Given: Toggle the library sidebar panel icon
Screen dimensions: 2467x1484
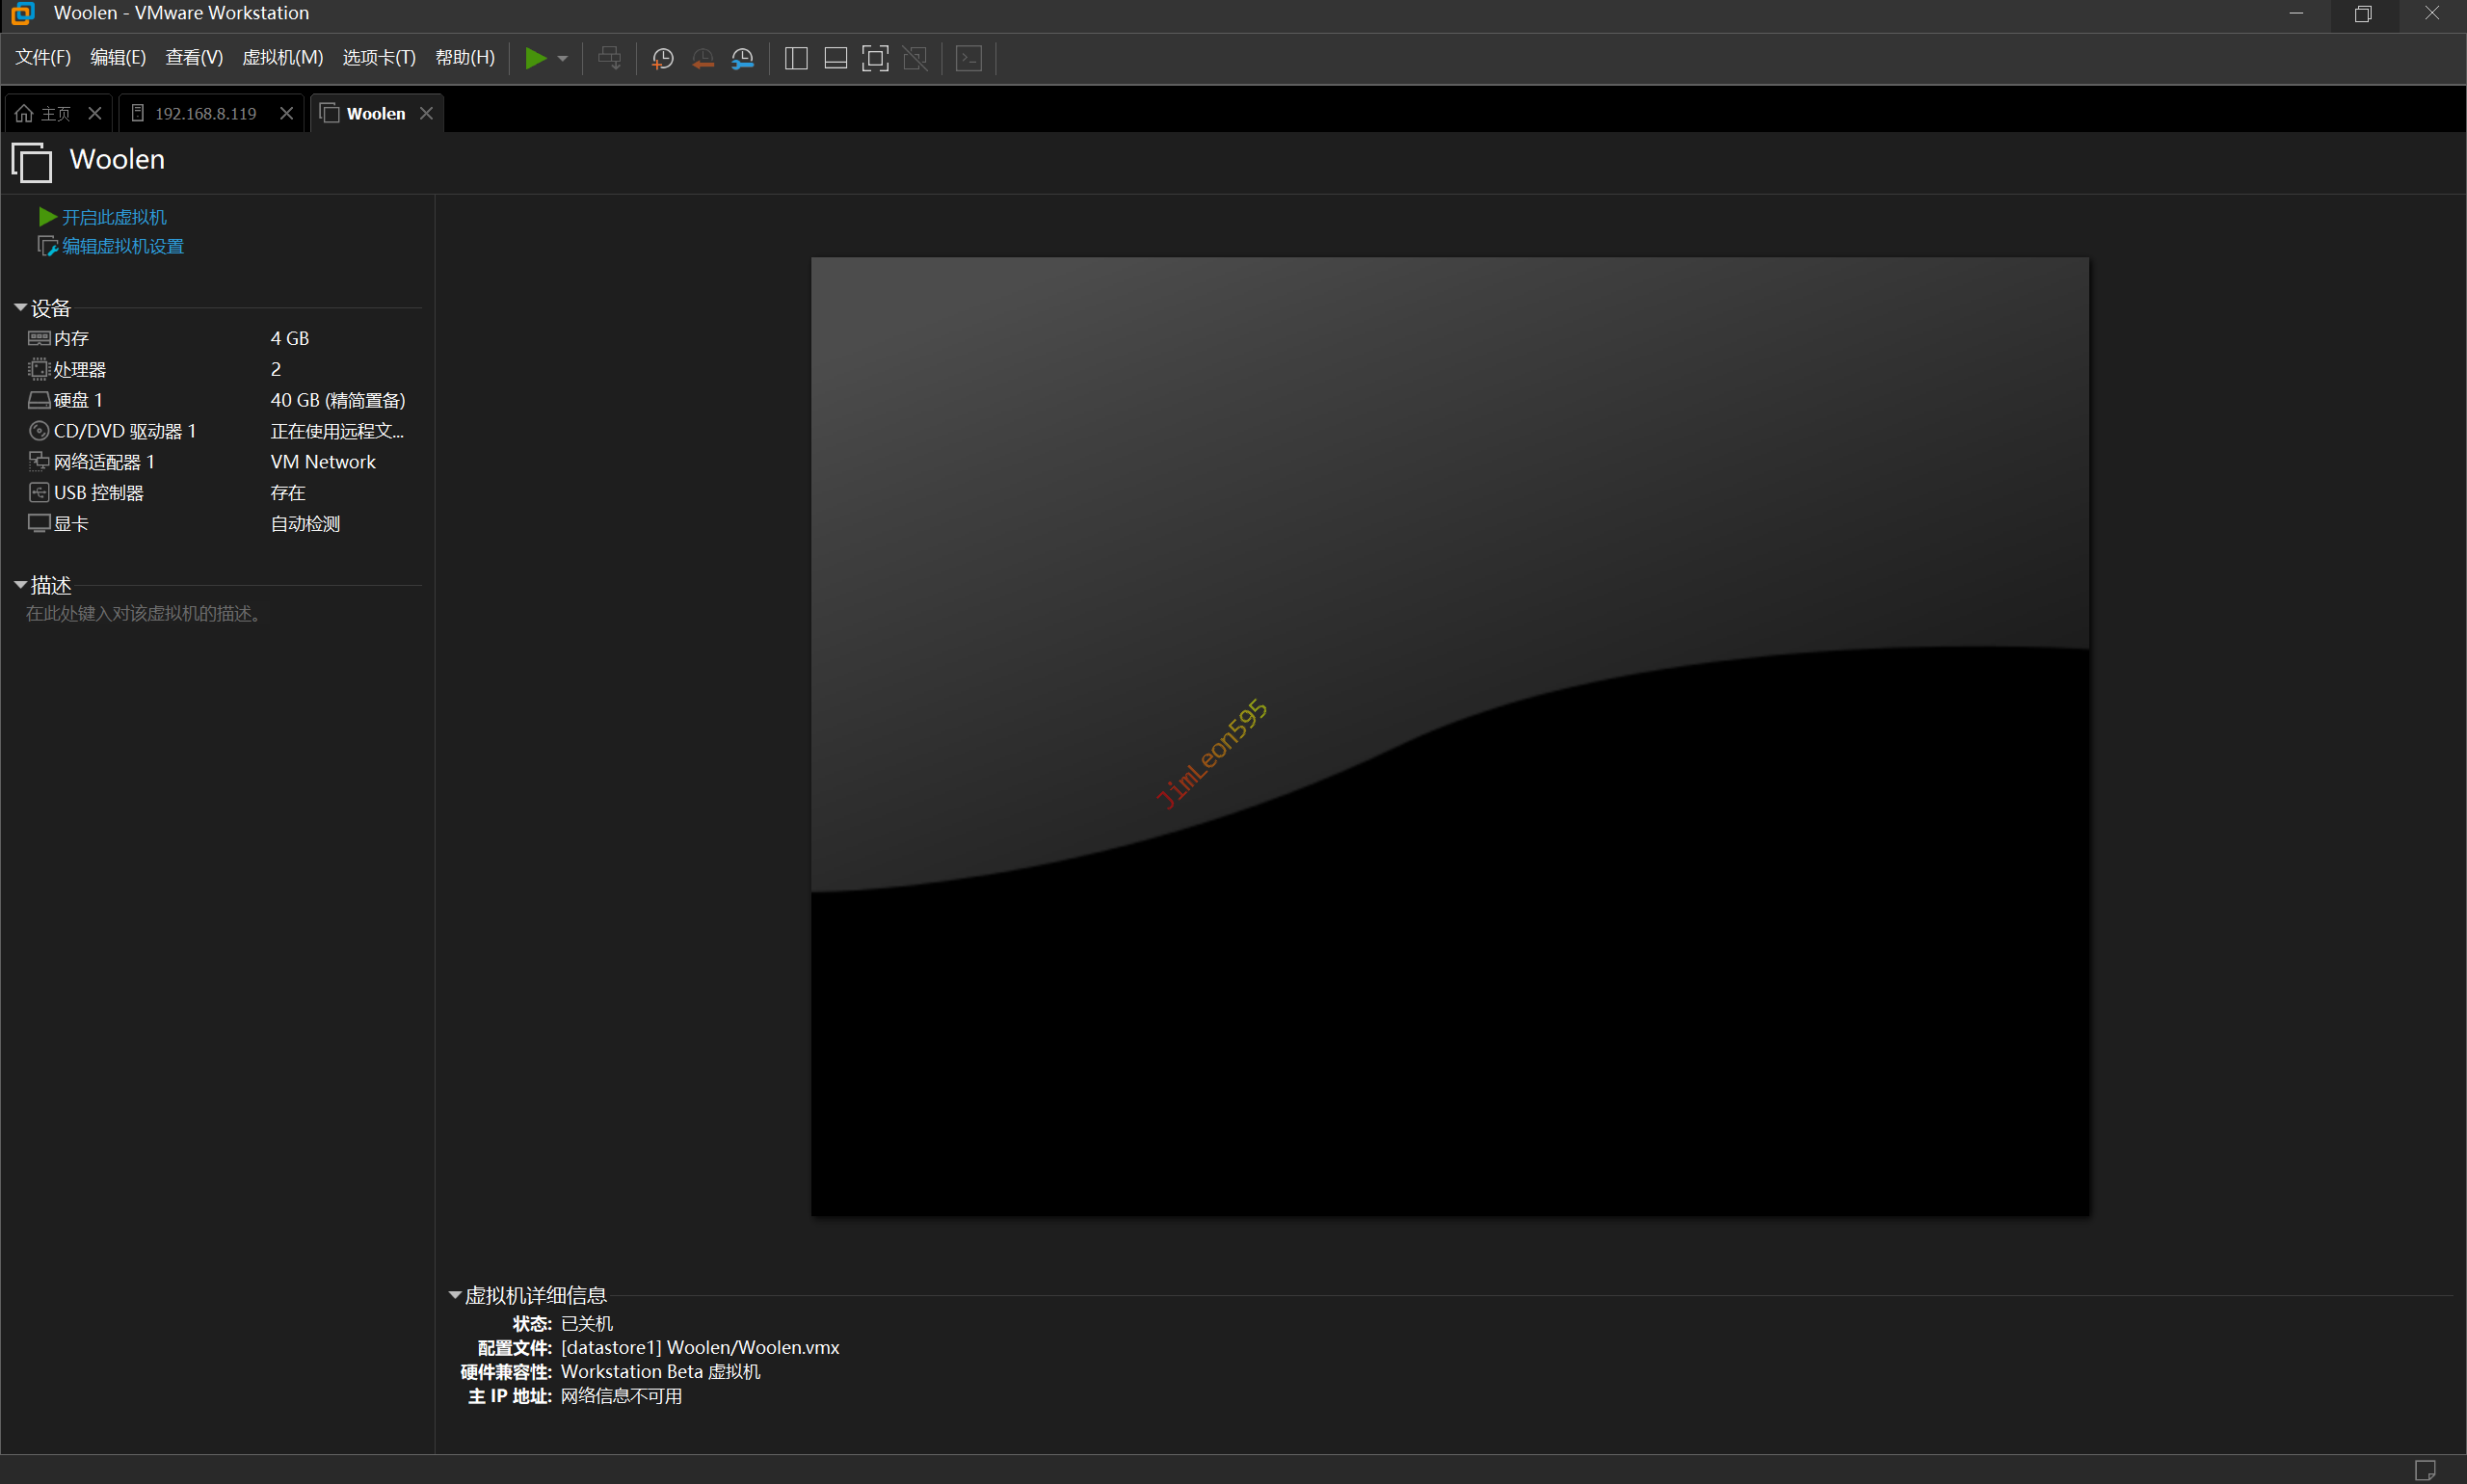Looking at the screenshot, I should click(x=796, y=58).
